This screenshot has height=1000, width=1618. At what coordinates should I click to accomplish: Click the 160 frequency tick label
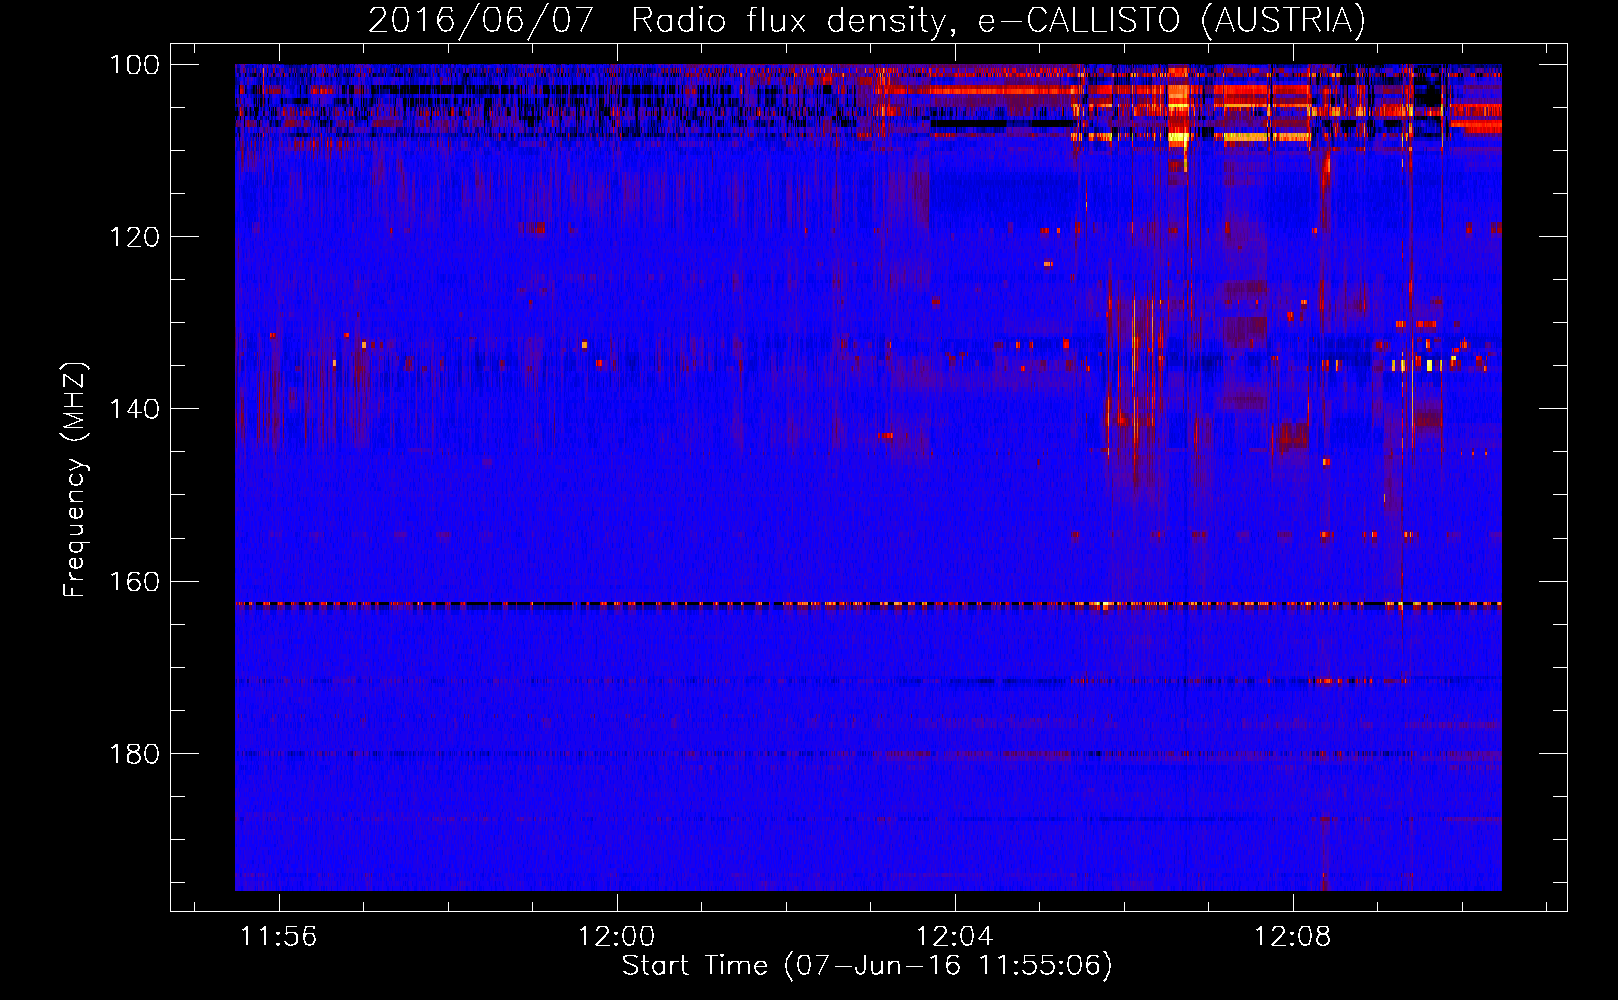pos(134,581)
